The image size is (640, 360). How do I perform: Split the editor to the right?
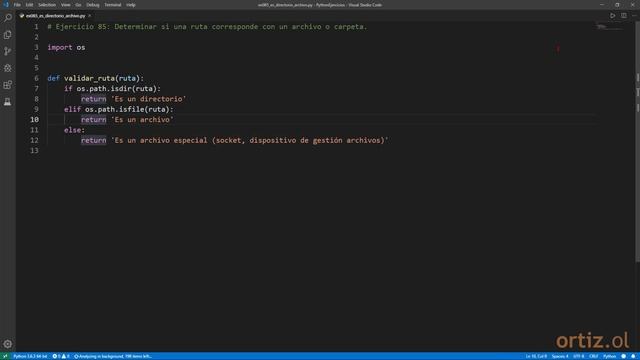[624, 16]
